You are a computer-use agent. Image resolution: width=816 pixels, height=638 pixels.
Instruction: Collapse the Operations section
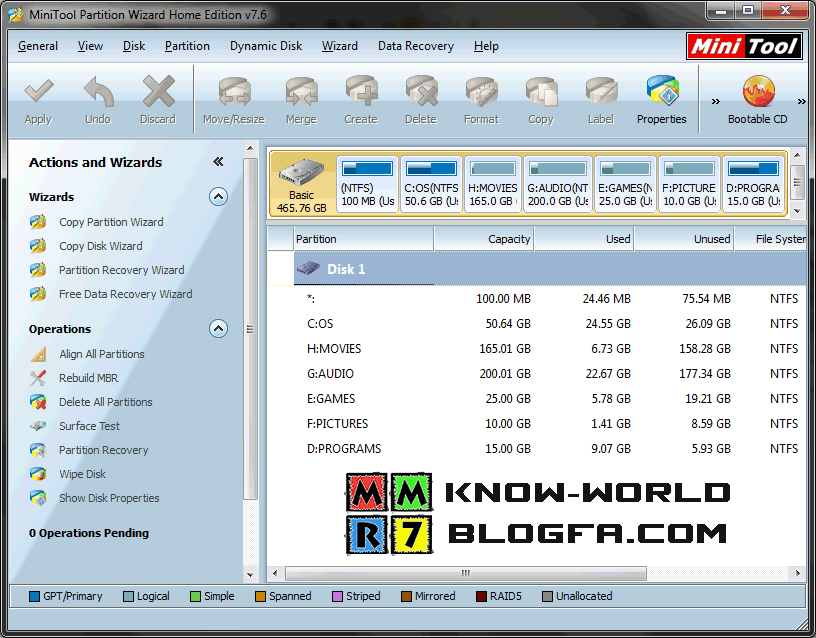(x=218, y=329)
